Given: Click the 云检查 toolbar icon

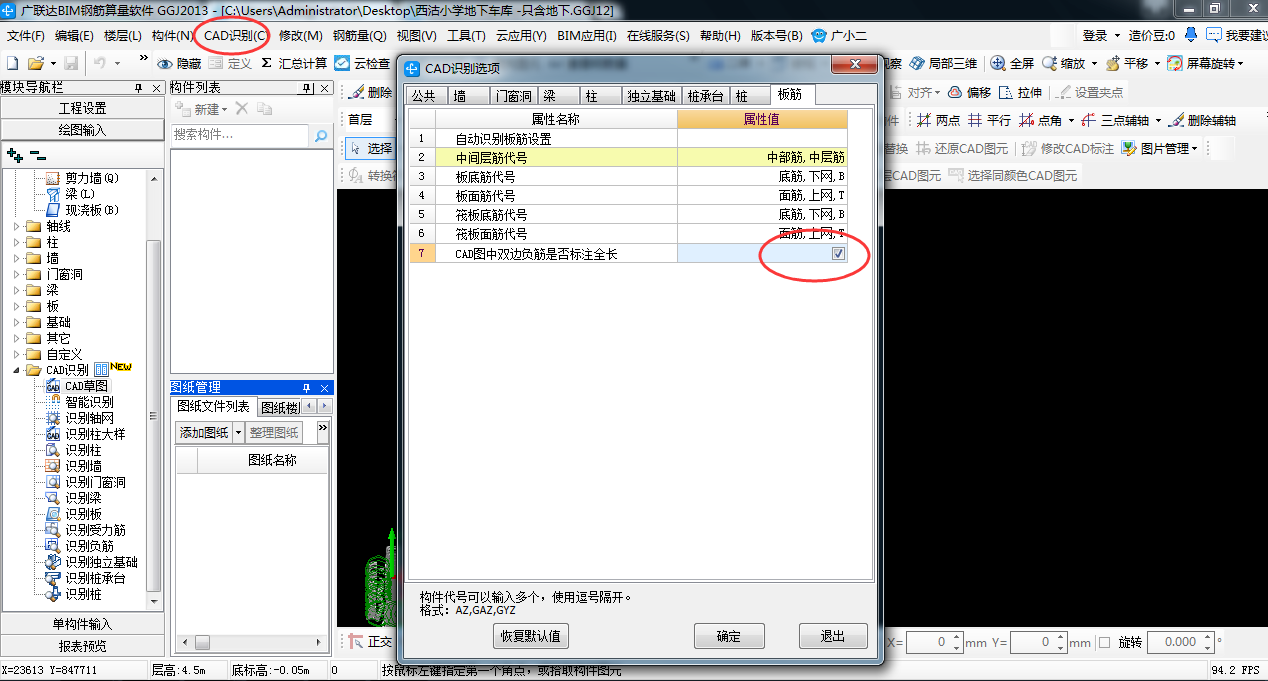Looking at the screenshot, I should coord(342,63).
